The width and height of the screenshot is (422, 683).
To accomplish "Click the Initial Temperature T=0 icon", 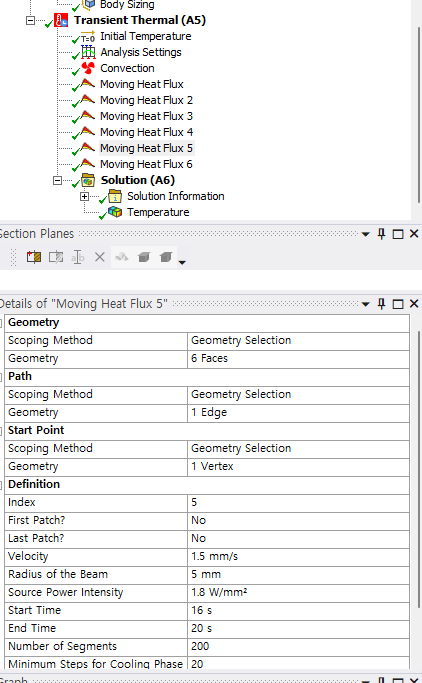I will tap(88, 36).
